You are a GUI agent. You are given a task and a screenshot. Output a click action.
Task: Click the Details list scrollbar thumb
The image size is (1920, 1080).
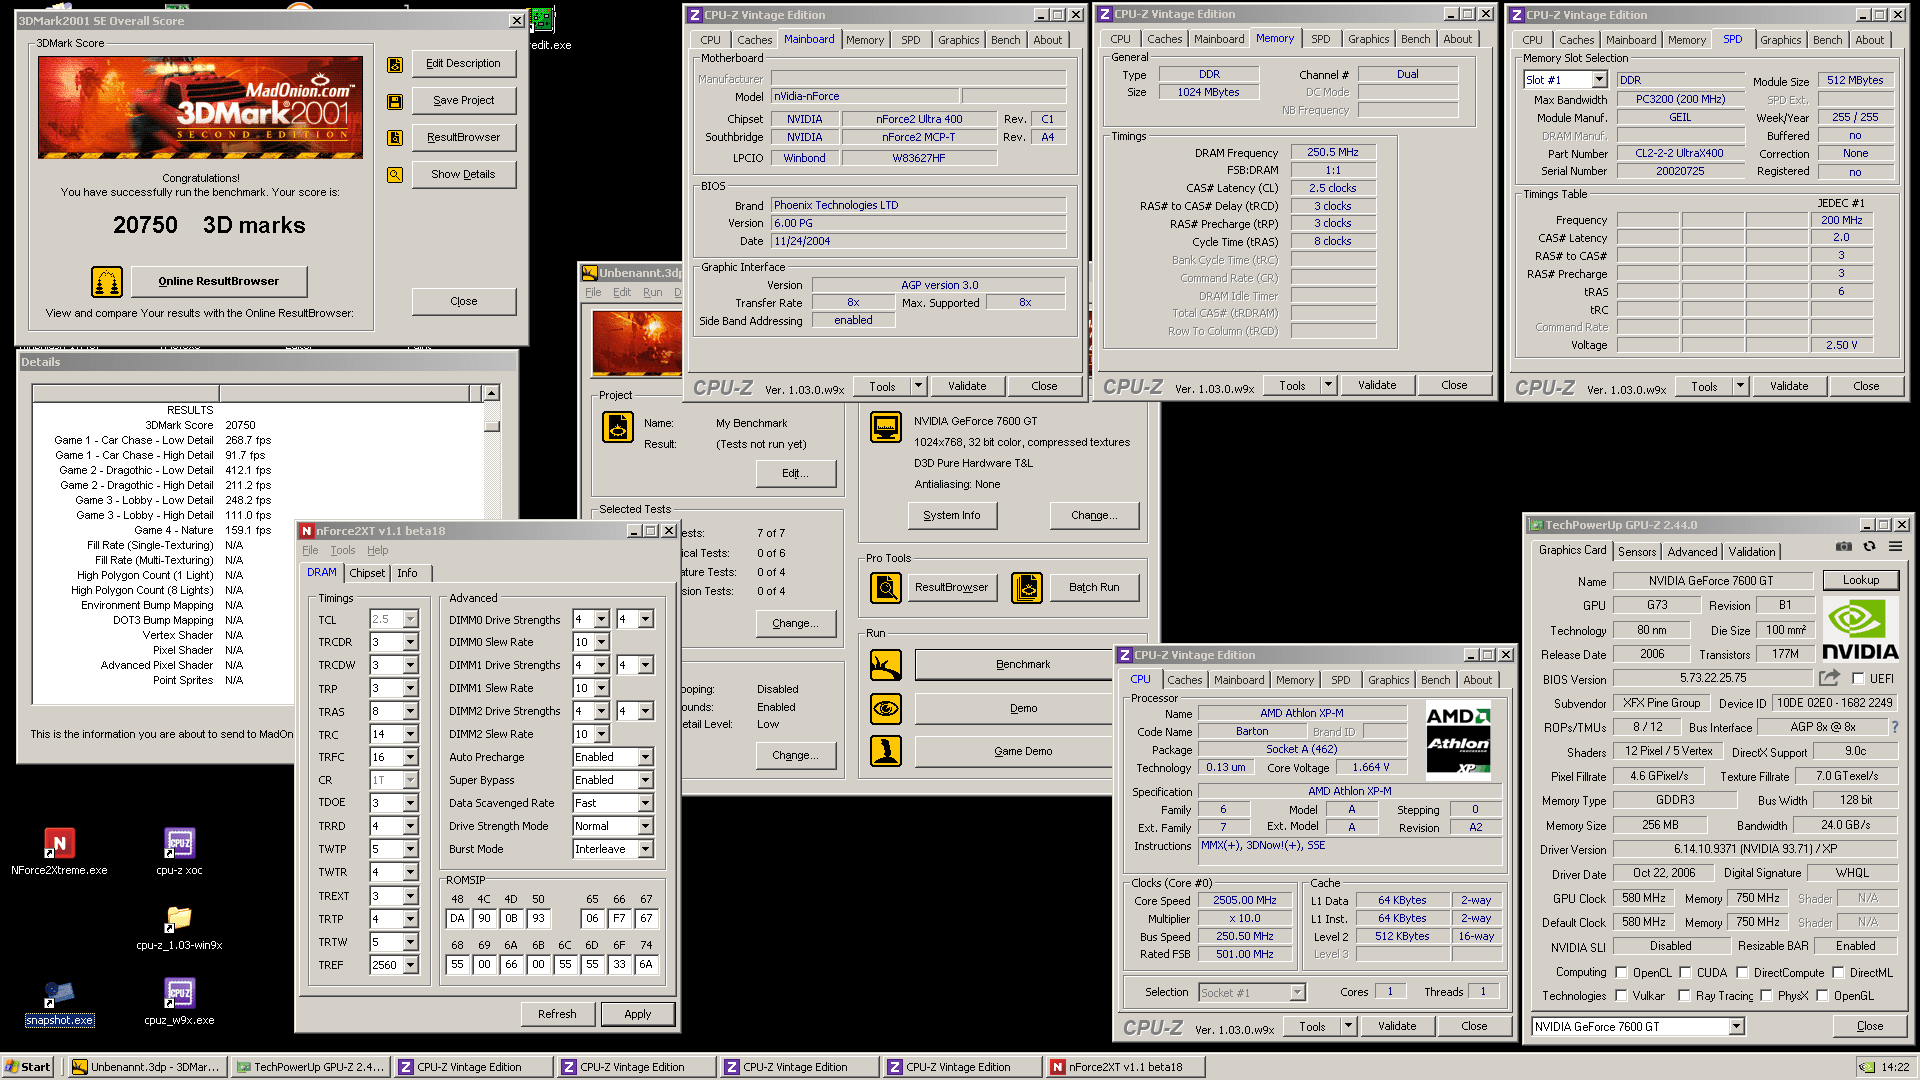pos(492,425)
